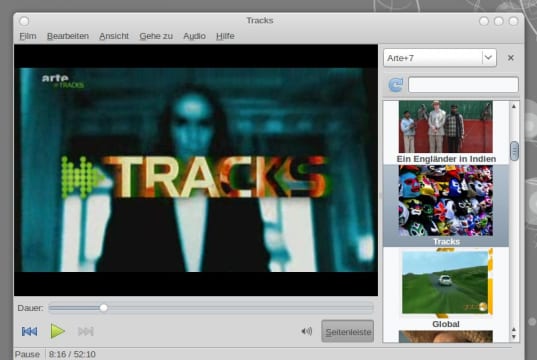
Task: Click the video playback area
Action: coord(196,170)
